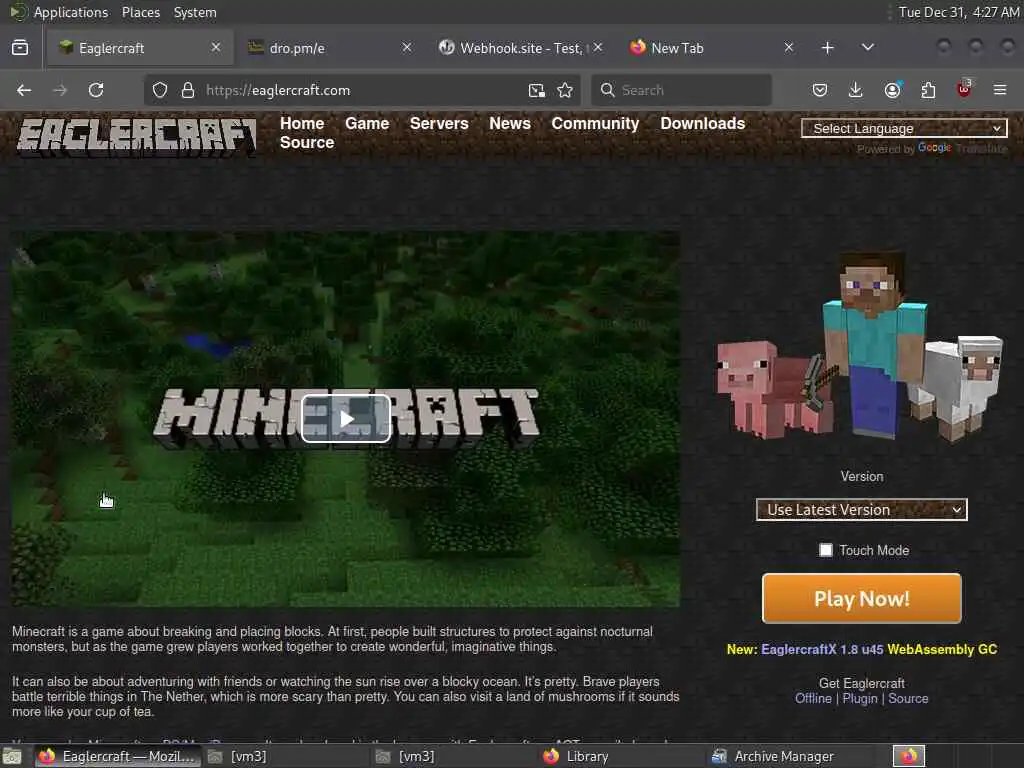This screenshot has width=1024, height=768.
Task: Bookmark this page with the star icon
Action: 565,90
